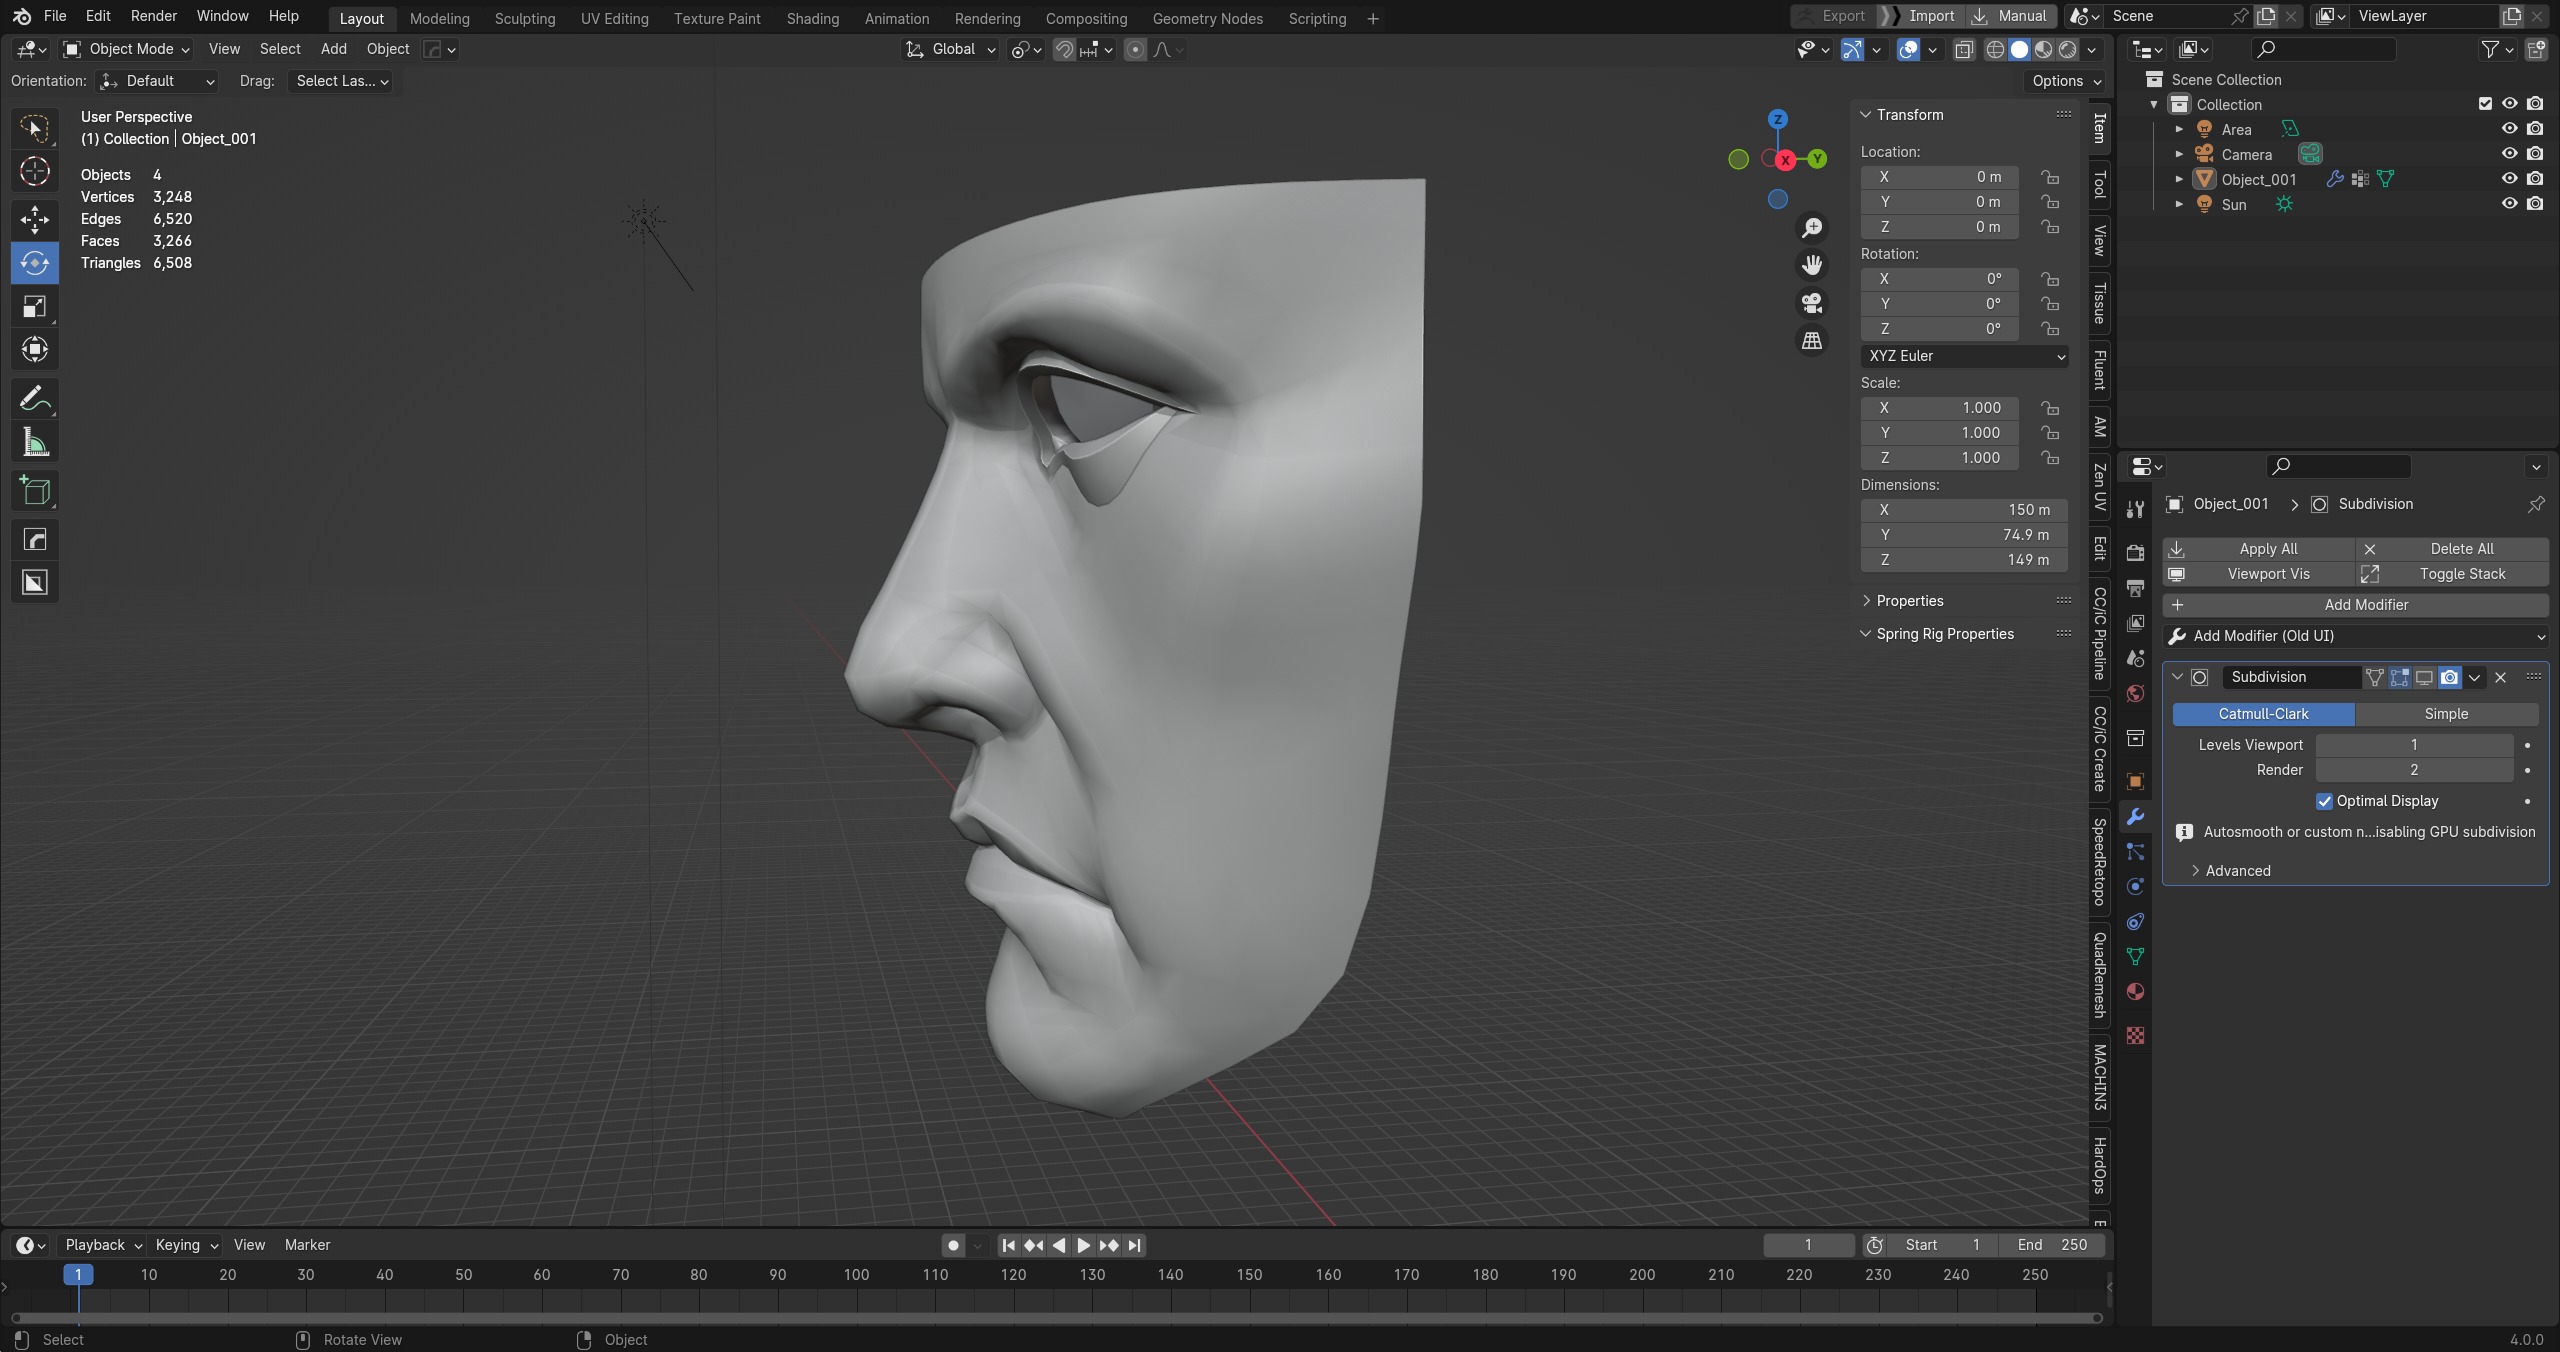Open the Modifiers wrench properties tab
The height and width of the screenshot is (1352, 2560).
[x=2135, y=817]
